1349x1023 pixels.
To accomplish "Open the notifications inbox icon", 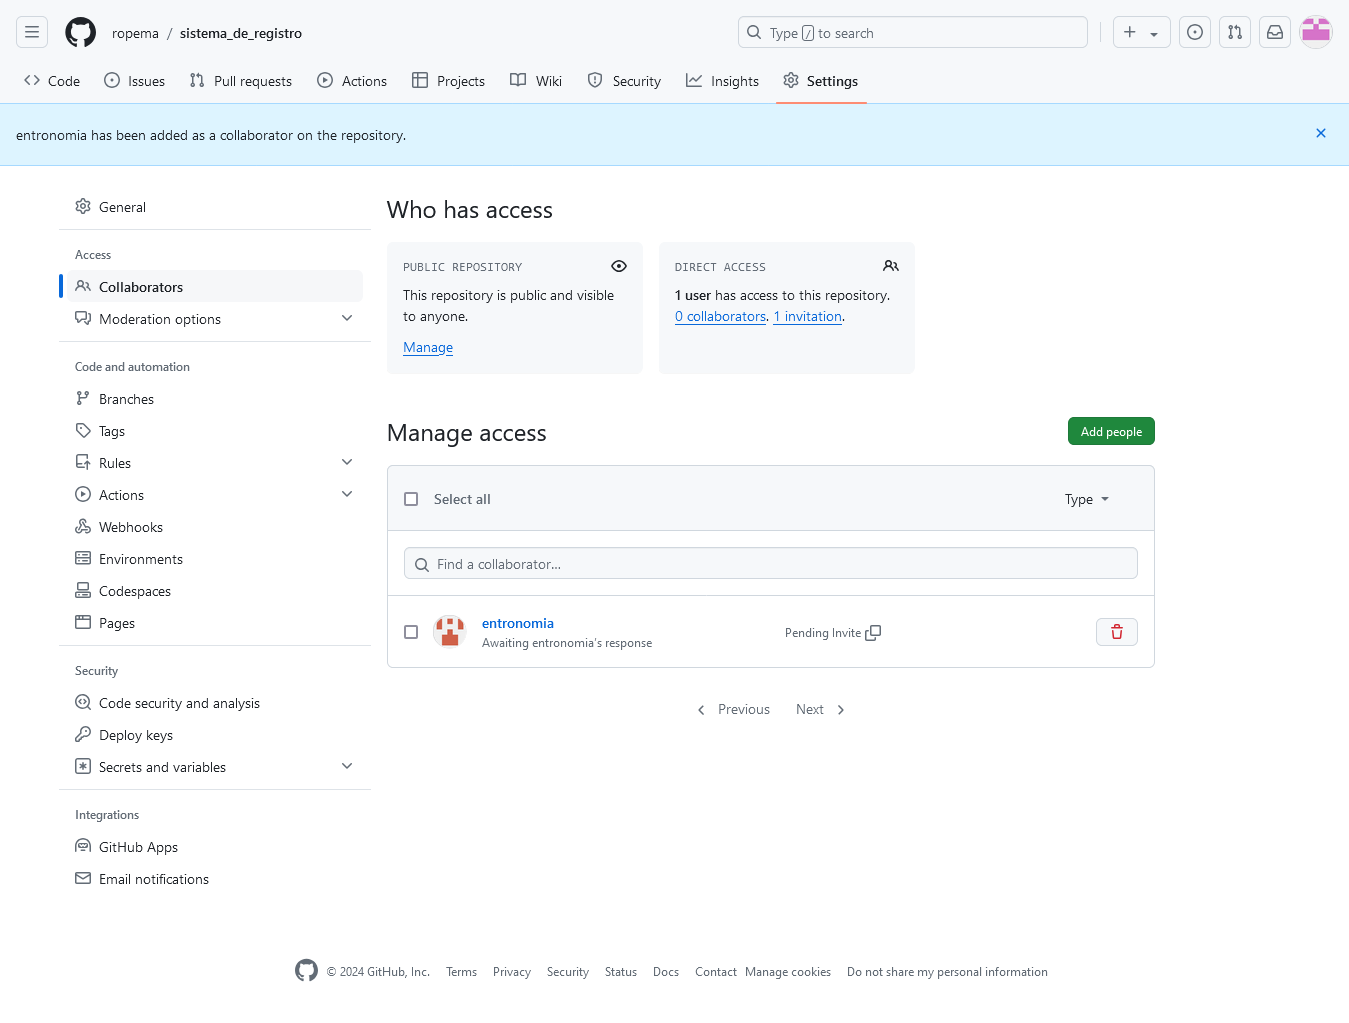I will pos(1275,32).
